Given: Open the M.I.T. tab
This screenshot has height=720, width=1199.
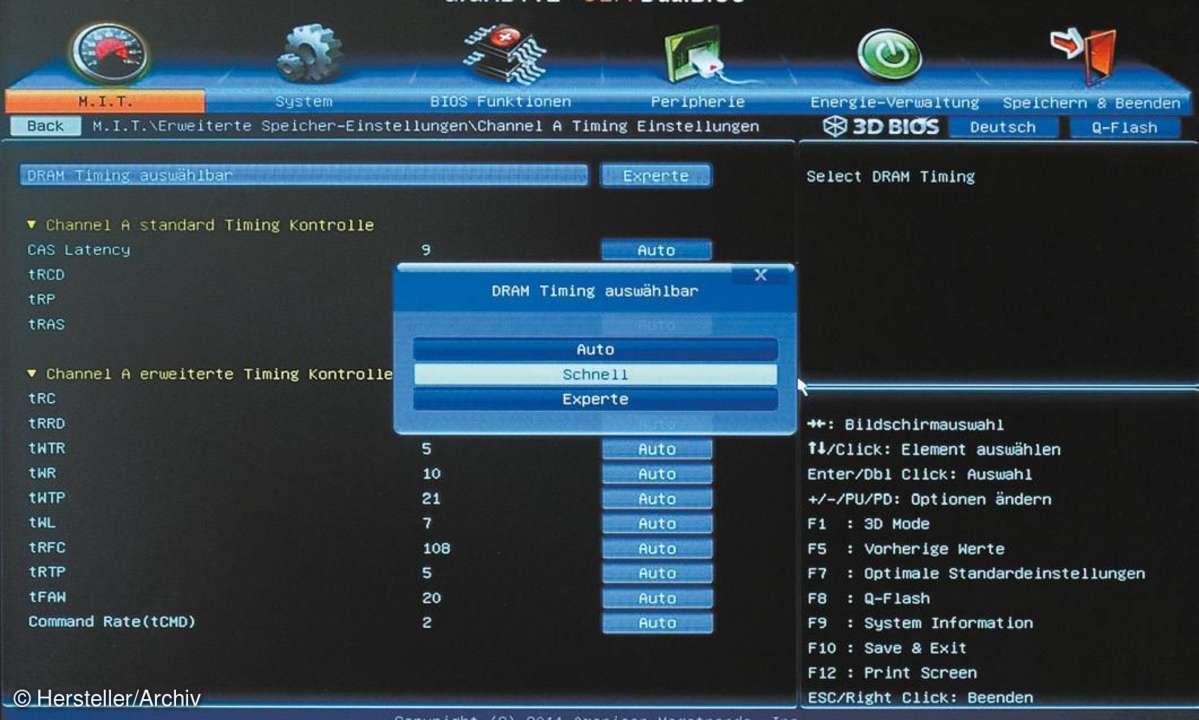Looking at the screenshot, I should point(105,101).
